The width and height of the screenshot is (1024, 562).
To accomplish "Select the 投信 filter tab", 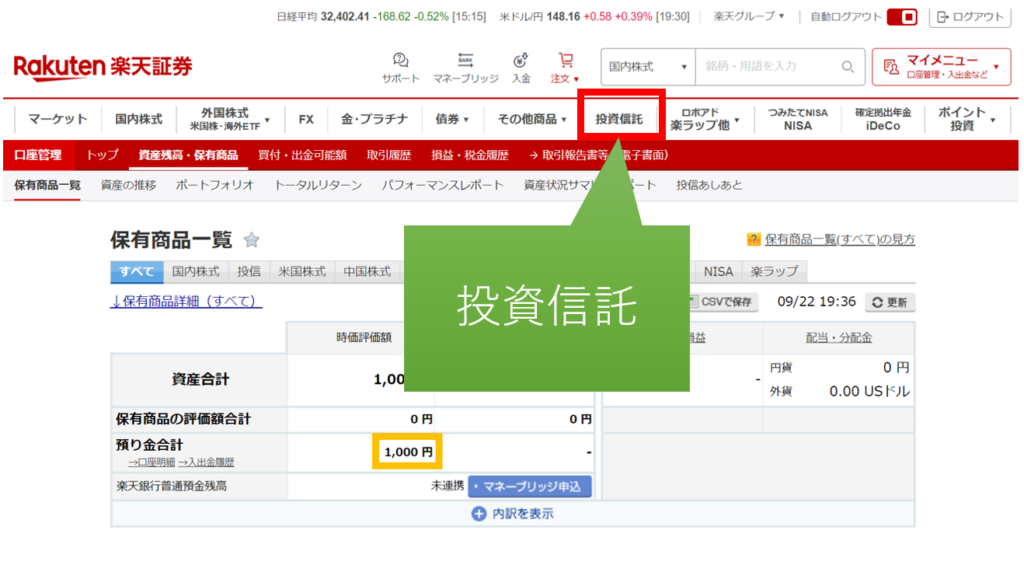I will click(x=249, y=272).
